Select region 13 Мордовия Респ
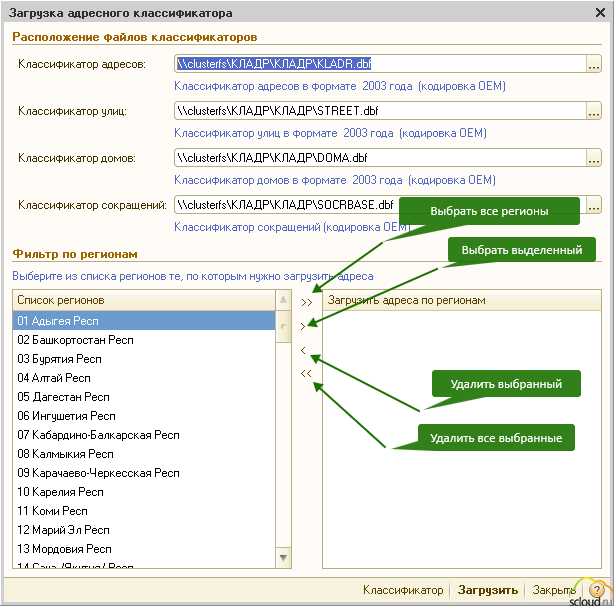The height and width of the screenshot is (606, 614). (144, 549)
